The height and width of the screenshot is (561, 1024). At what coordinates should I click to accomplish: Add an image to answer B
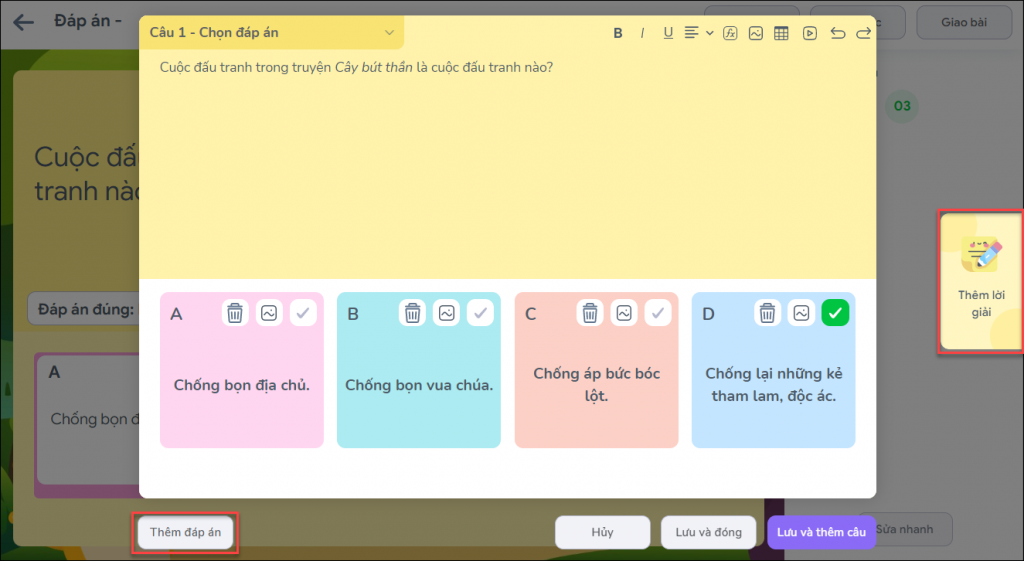pyautogui.click(x=447, y=313)
